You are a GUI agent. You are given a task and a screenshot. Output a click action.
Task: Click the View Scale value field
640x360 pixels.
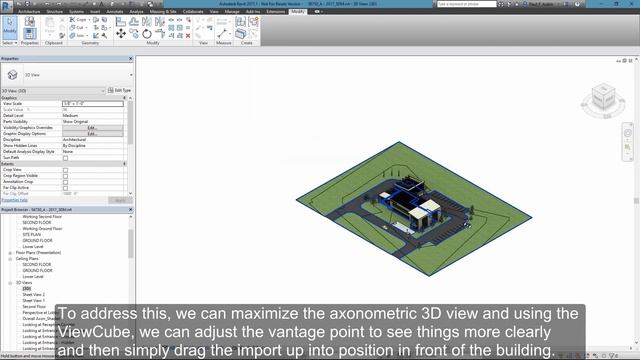[x=93, y=104]
